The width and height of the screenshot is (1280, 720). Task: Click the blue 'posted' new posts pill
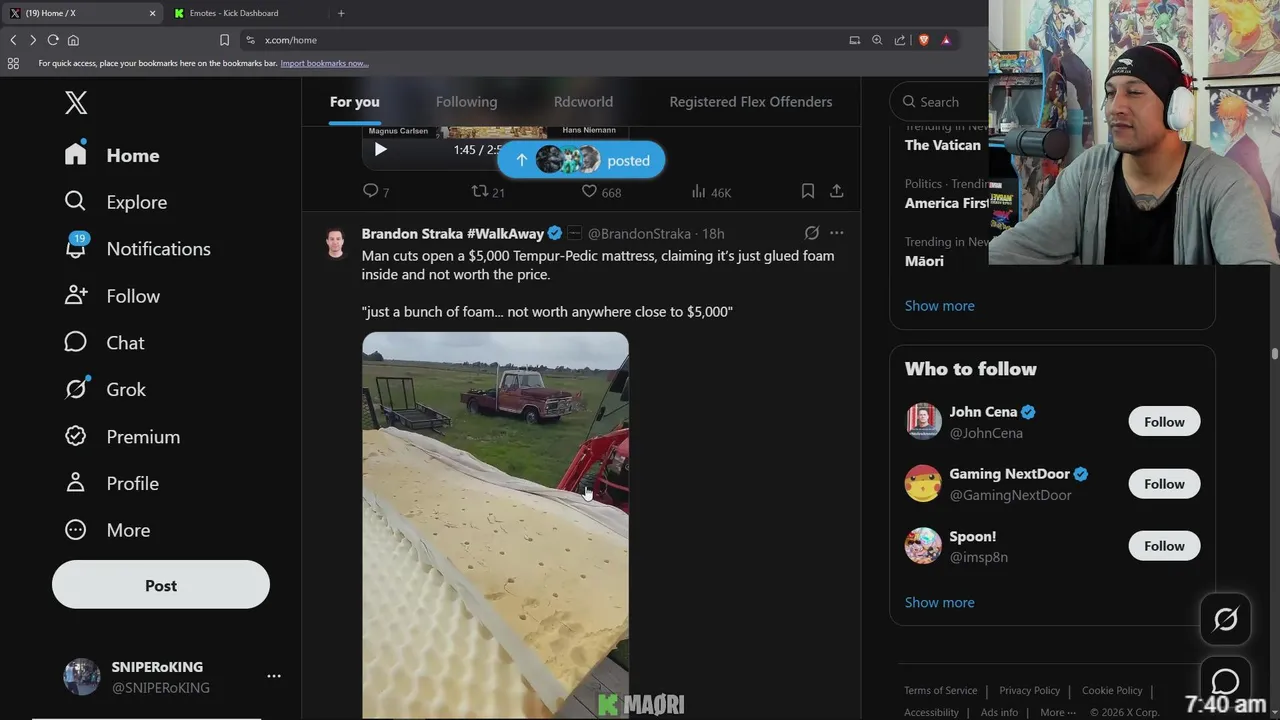pos(581,160)
